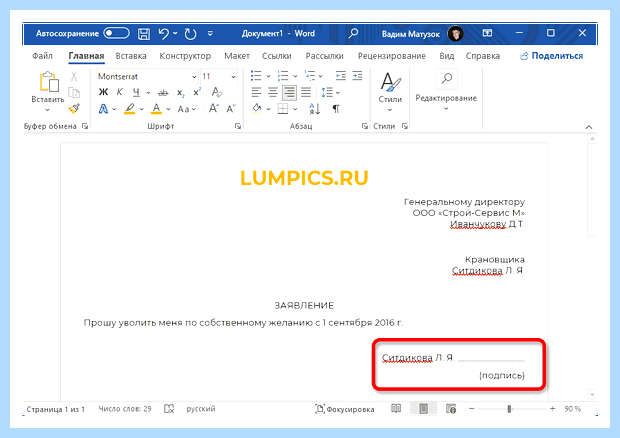
Task: Toggle the AutoSave switch
Action: [x=116, y=33]
